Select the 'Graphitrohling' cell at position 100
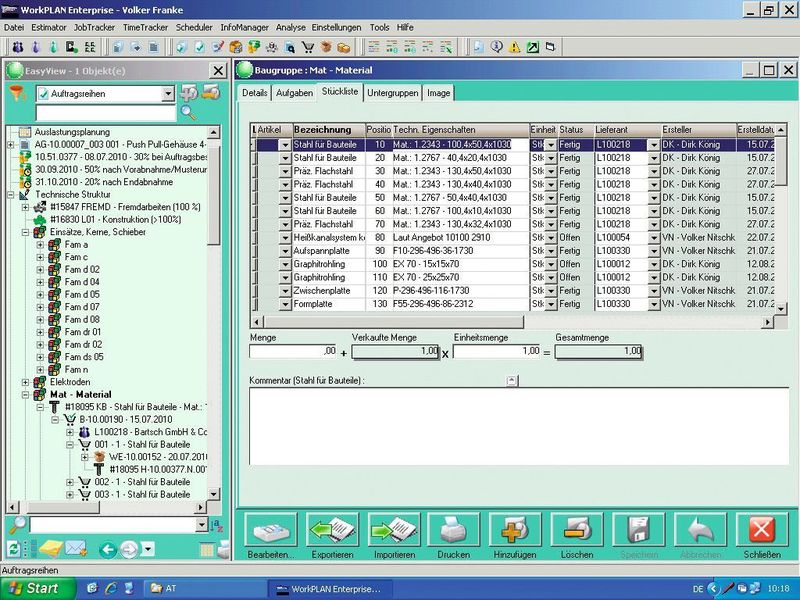The height and width of the screenshot is (600, 800). 329,264
